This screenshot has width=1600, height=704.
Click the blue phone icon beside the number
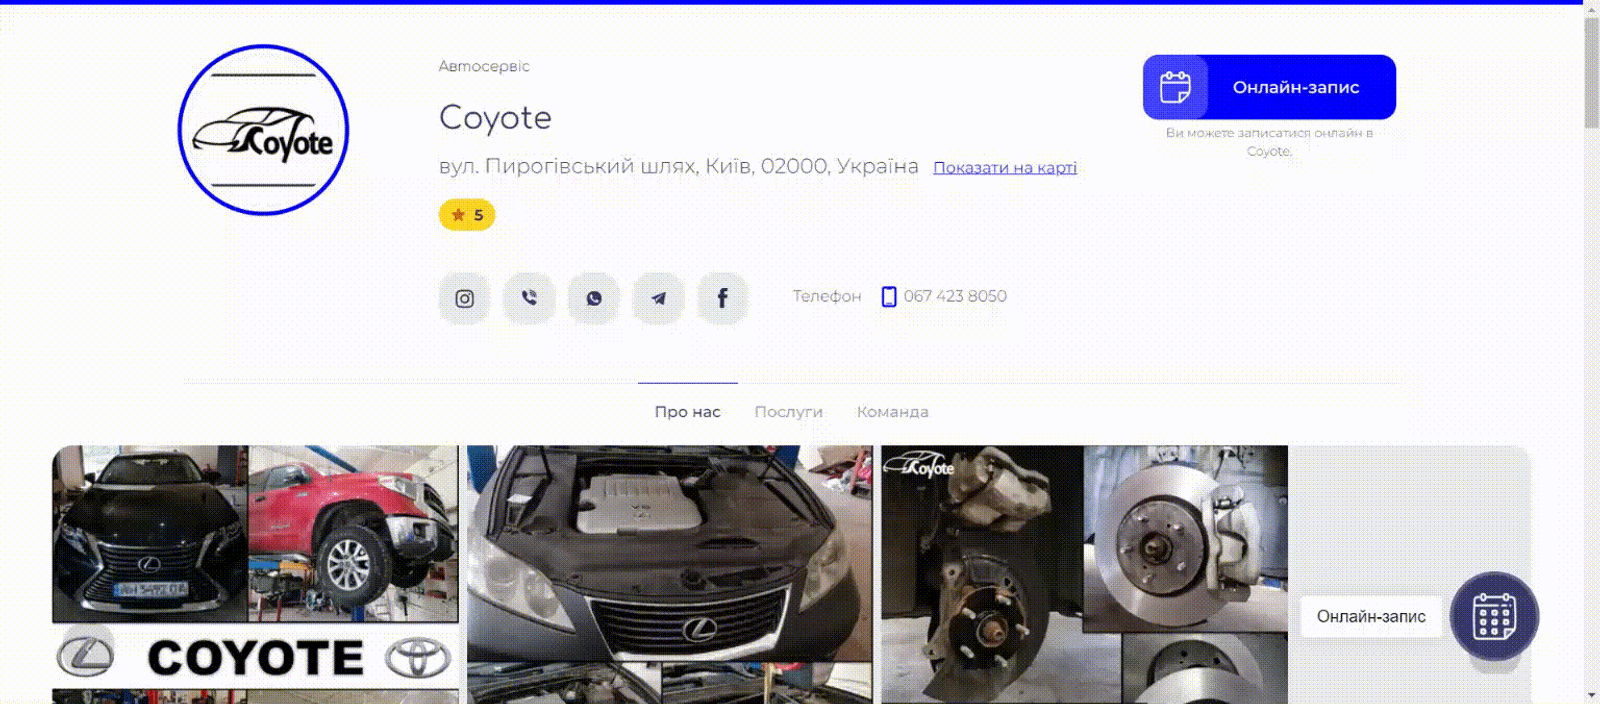(889, 296)
